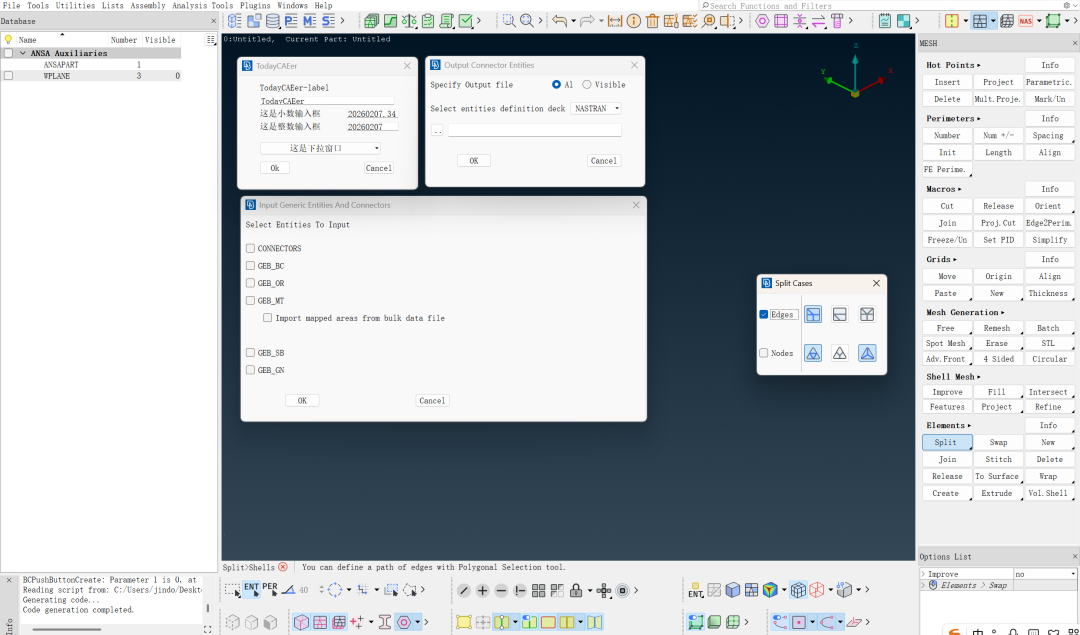Check the GEB_MT checkbox
This screenshot has width=1080, height=635.
coord(251,300)
